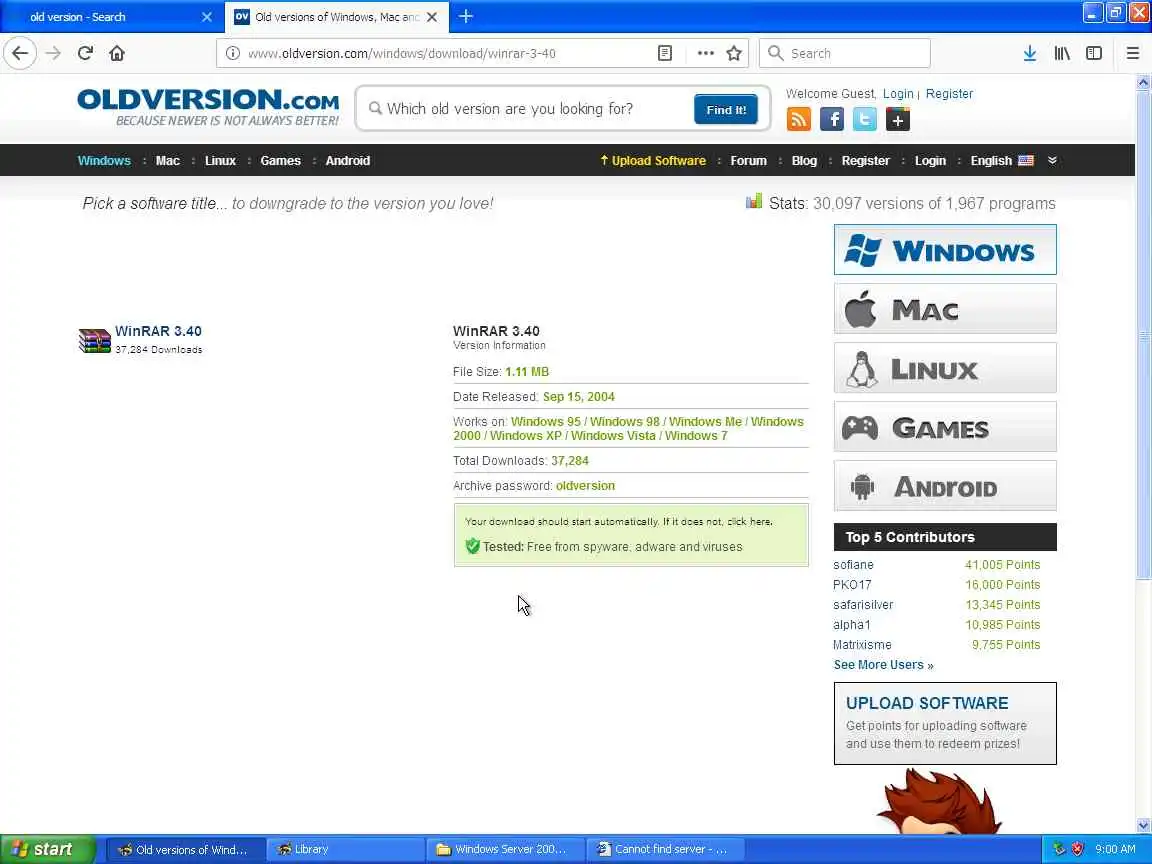Visit the OldVersion Facebook page icon
Viewport: 1152px width, 864px height.
pyautogui.click(x=832, y=119)
